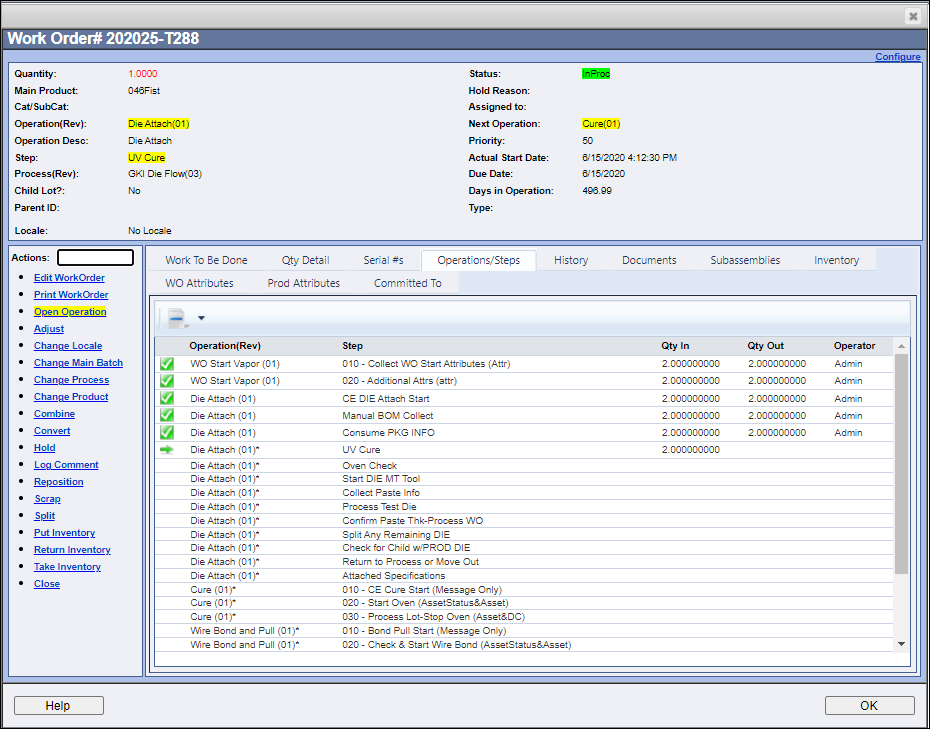
Task: Open the Configure link at top right
Action: point(897,56)
